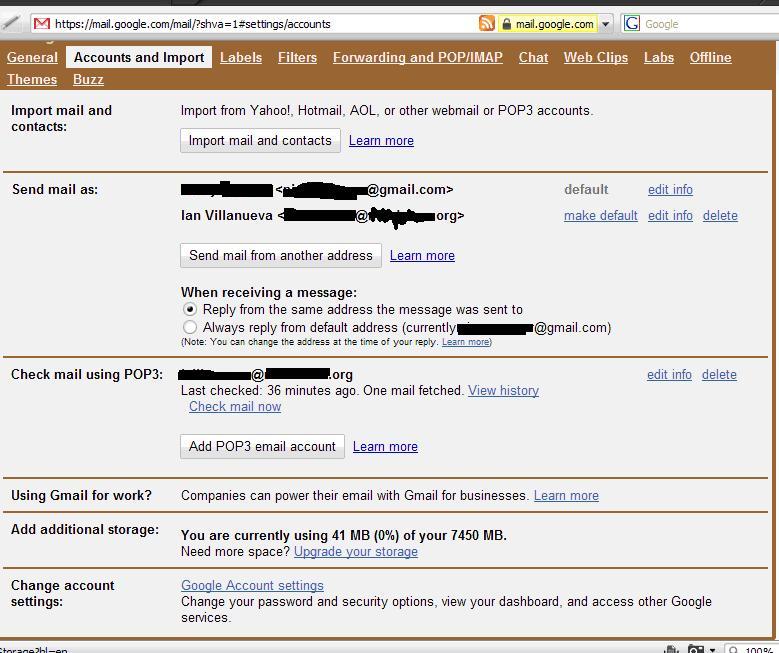Go to Forwarding and POP/IMAP tab
779x653 pixels.
click(x=418, y=57)
